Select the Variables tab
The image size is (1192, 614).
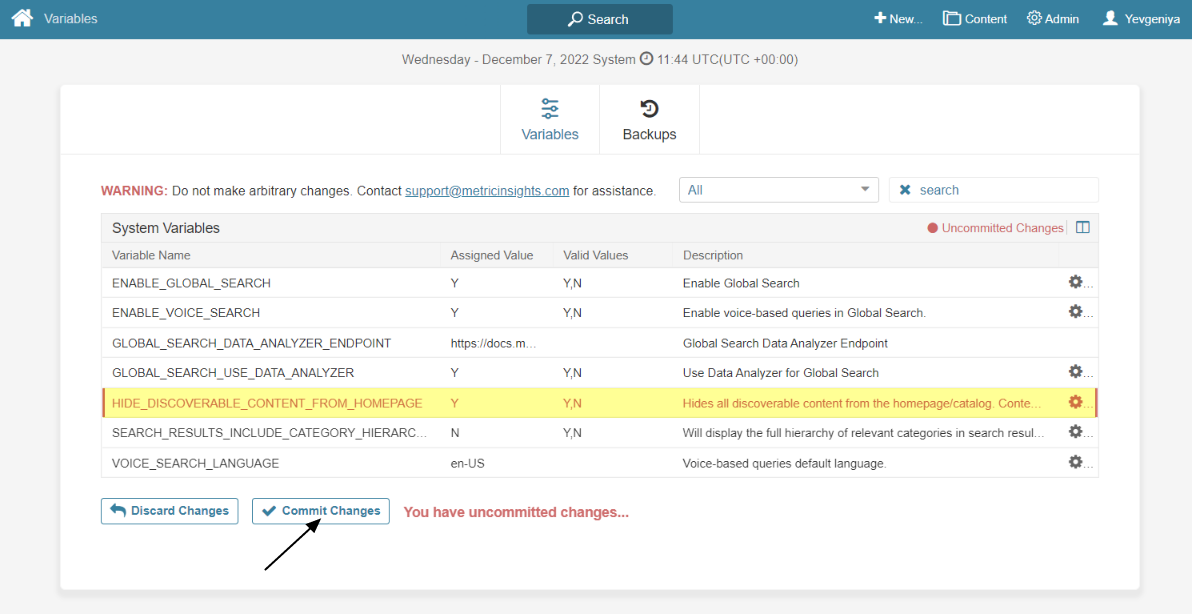[550, 120]
